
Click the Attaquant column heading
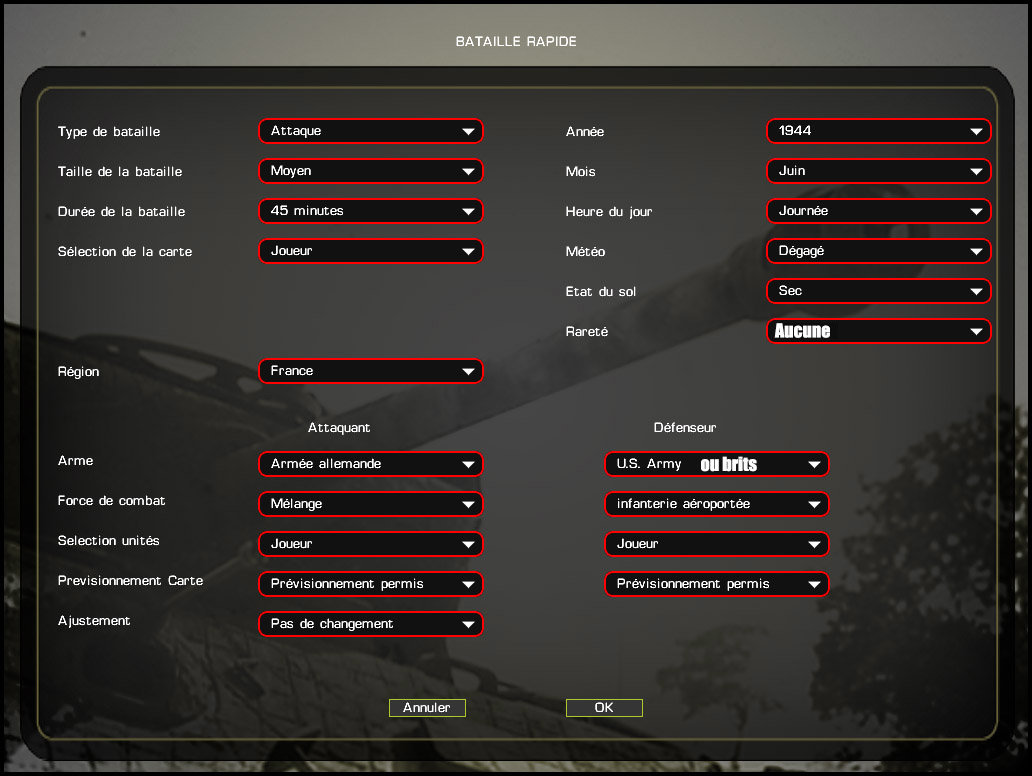coord(339,428)
